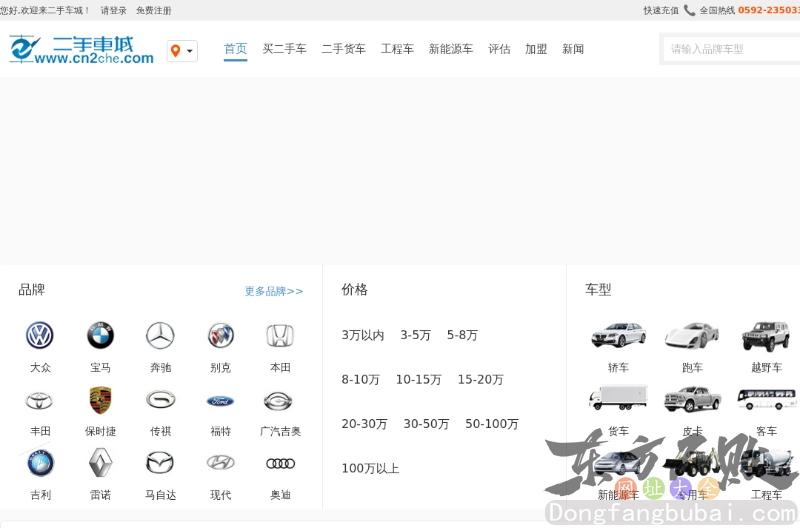This screenshot has width=800, height=528.
Task: Click the hotline phone icon
Action: [689, 10]
